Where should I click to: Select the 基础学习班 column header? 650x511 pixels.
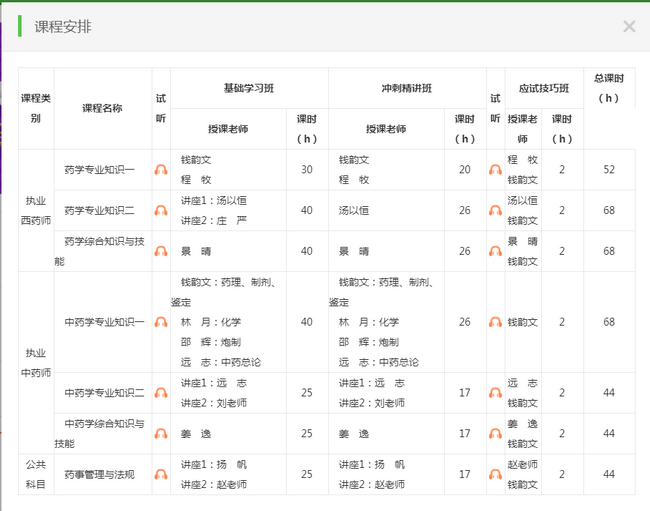249,89
